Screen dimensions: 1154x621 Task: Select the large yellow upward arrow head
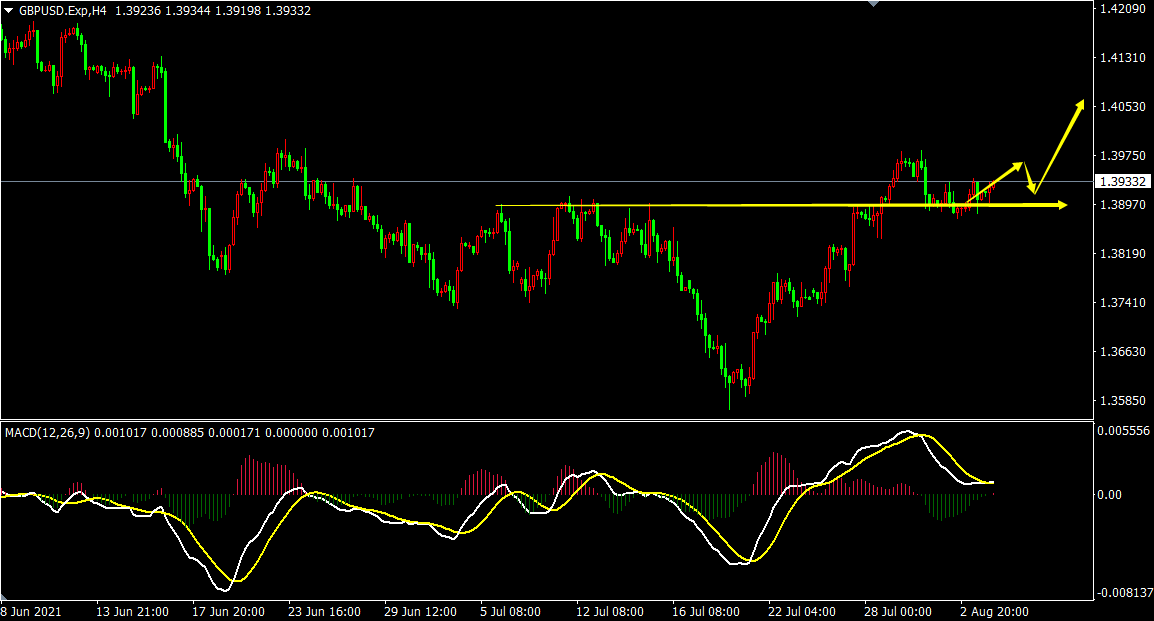point(1080,104)
